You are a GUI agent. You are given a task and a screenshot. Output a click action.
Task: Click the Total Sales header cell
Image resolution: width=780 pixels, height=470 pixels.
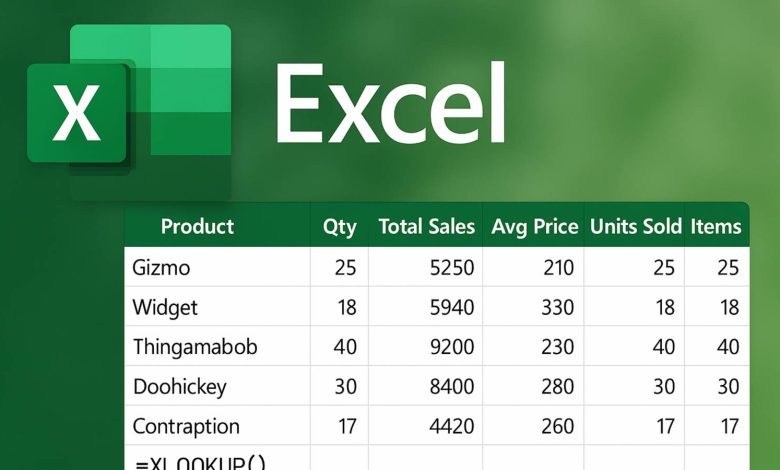pyautogui.click(x=426, y=227)
